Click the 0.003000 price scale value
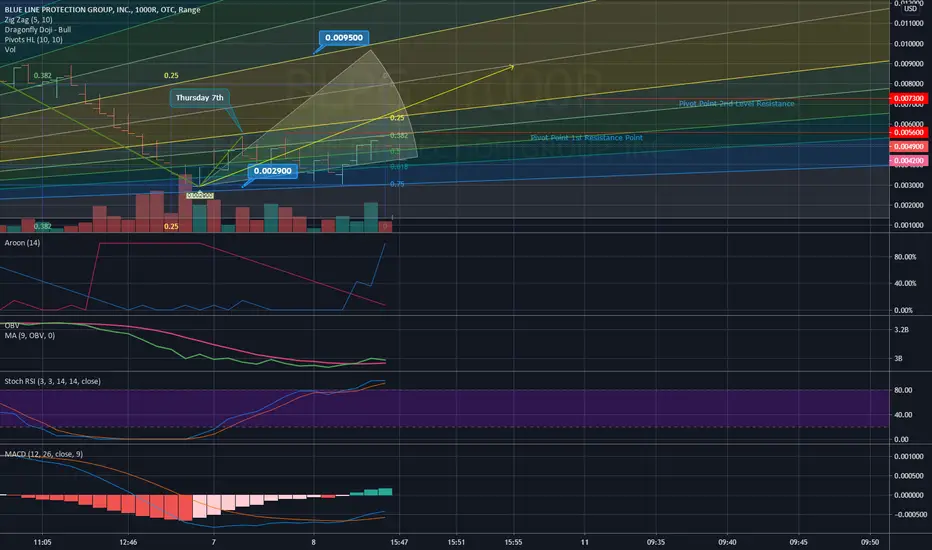Image resolution: width=932 pixels, height=550 pixels. coord(909,185)
